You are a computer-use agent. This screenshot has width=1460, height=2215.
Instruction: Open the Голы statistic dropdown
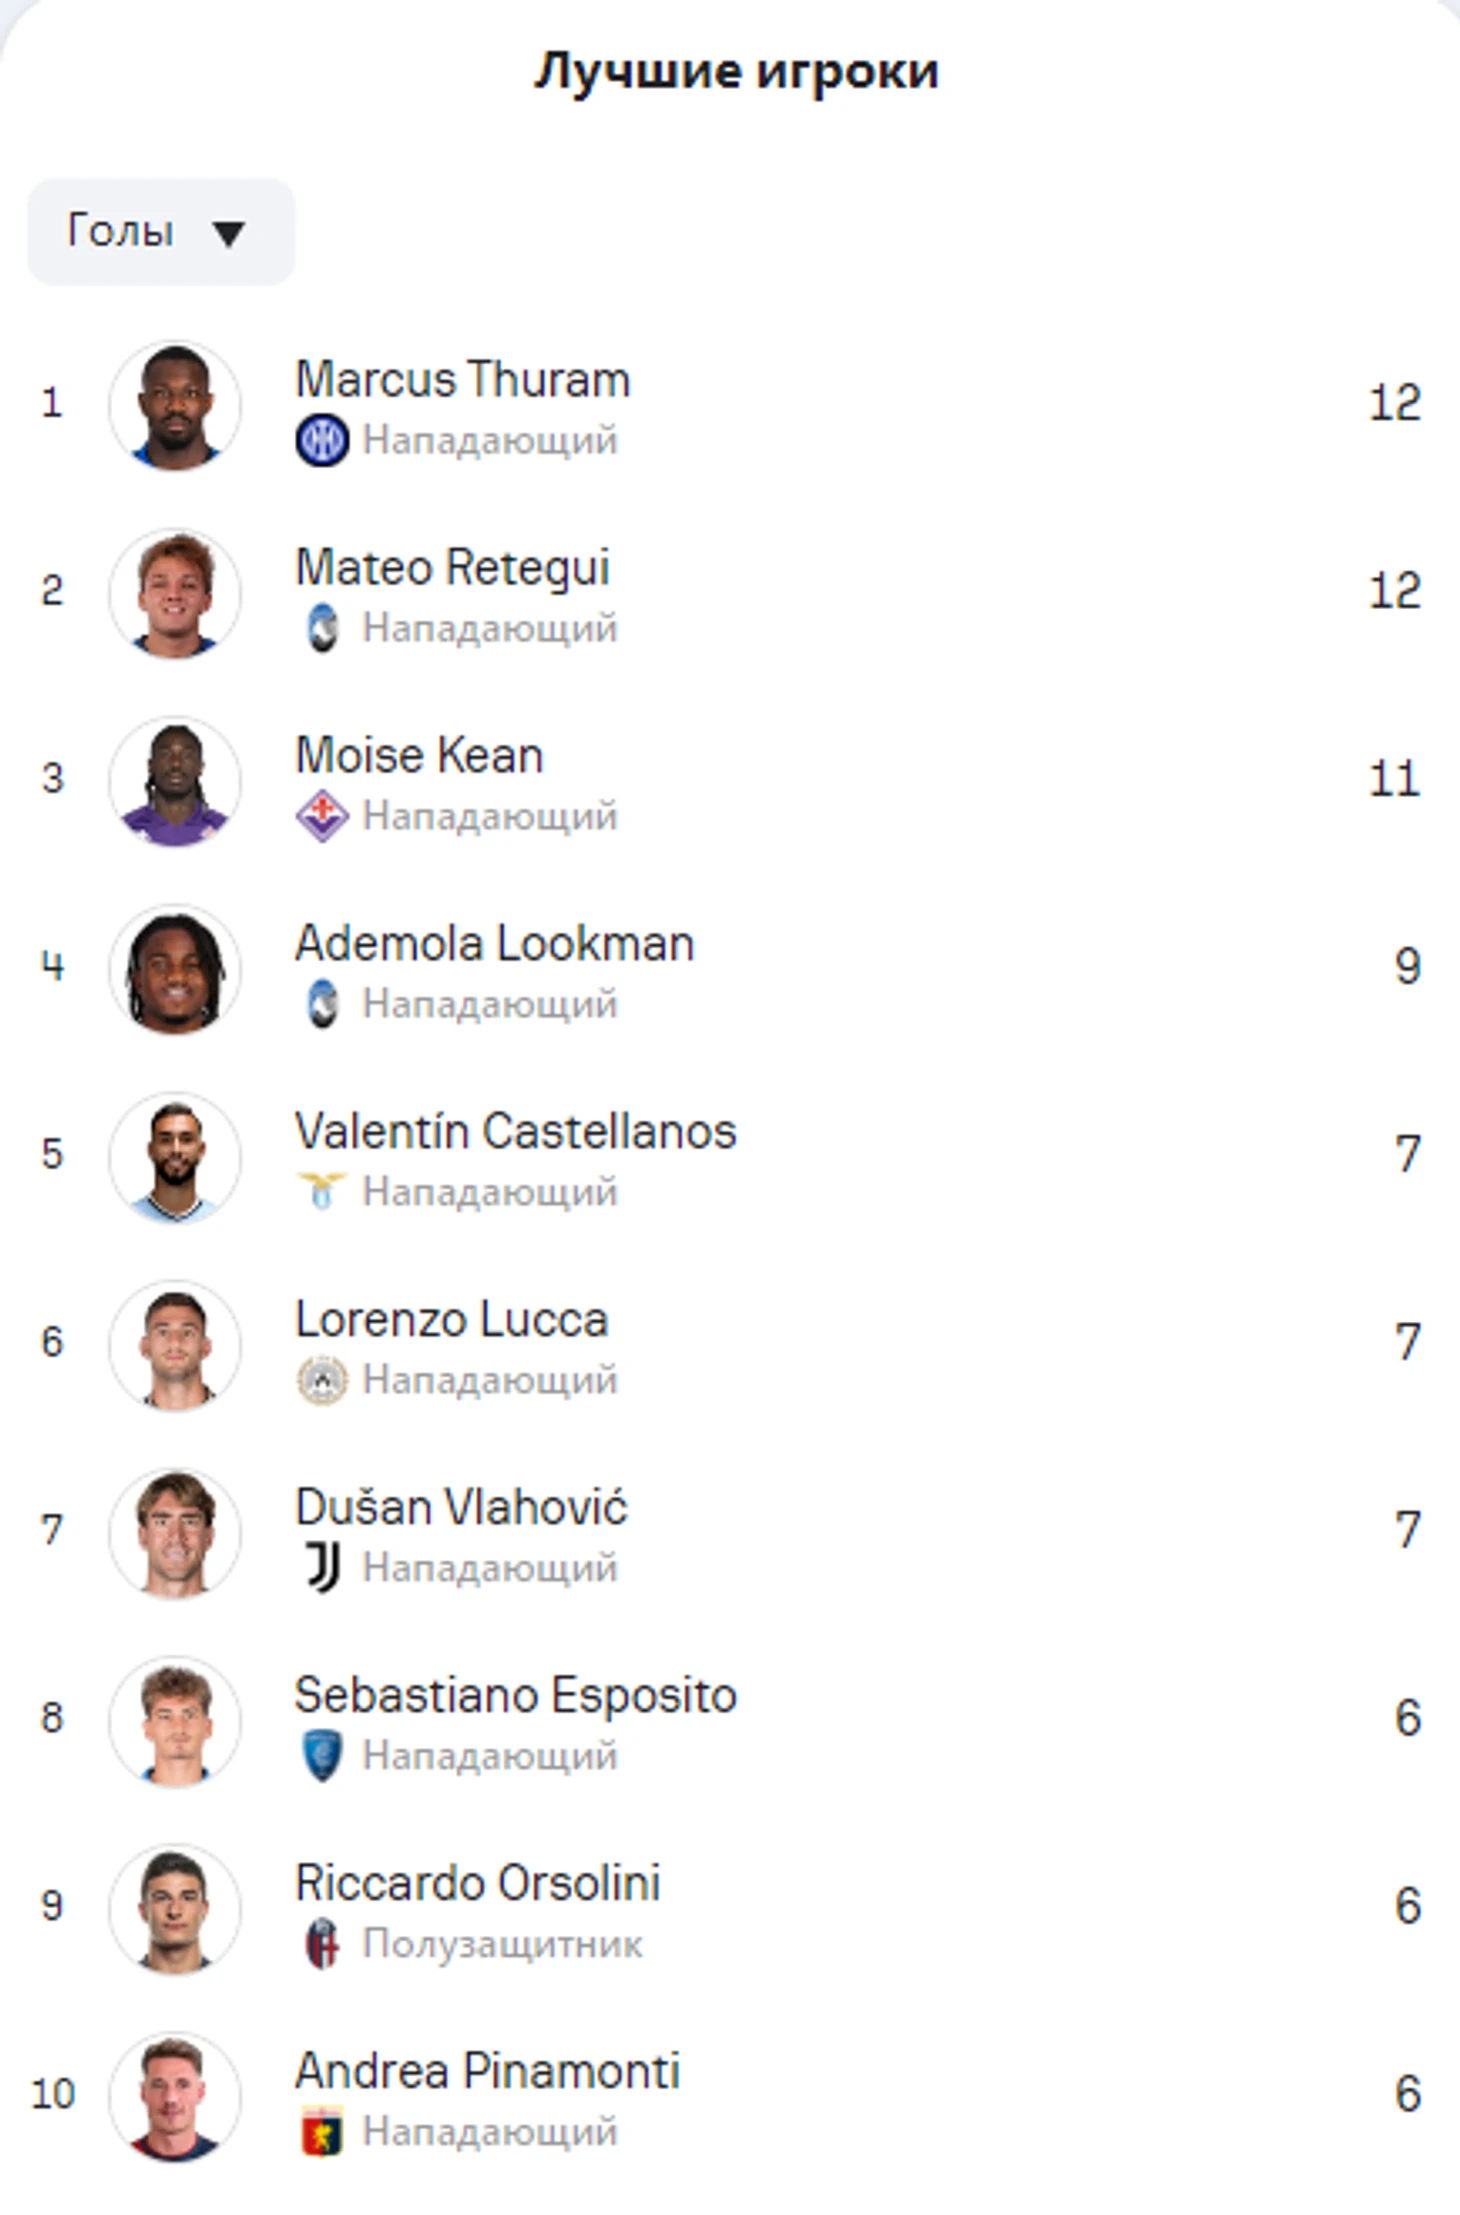[x=161, y=232]
